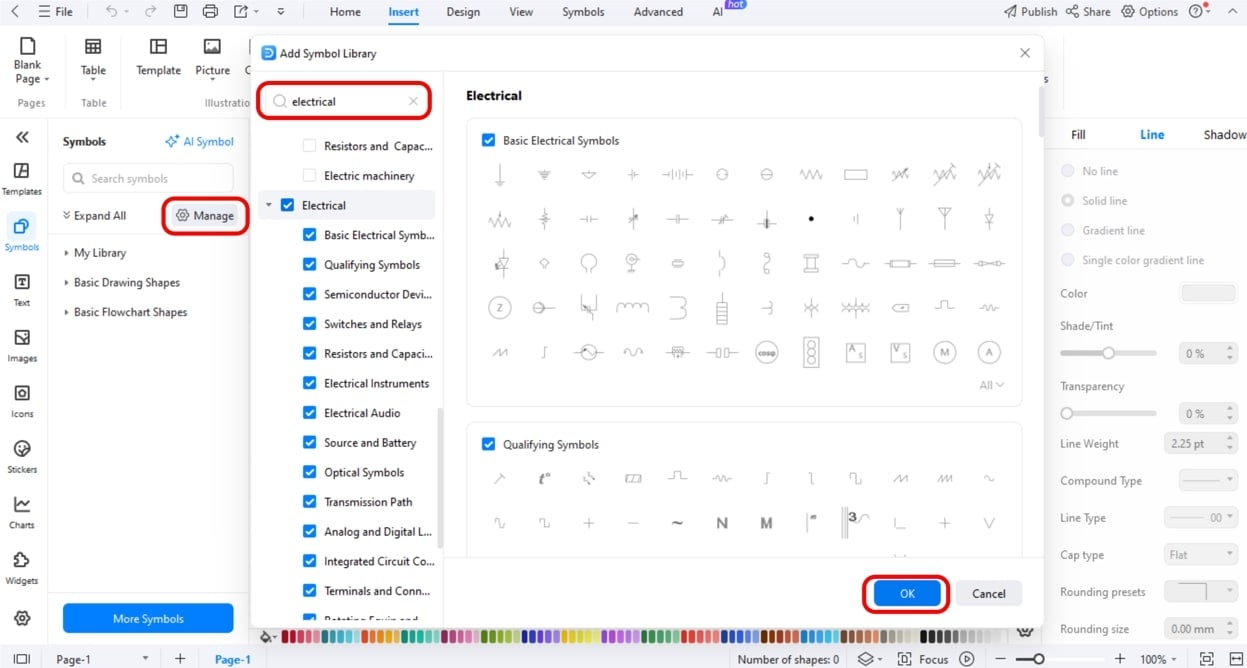Collapse the Electrical category
The height and width of the screenshot is (668, 1247).
pyautogui.click(x=267, y=204)
